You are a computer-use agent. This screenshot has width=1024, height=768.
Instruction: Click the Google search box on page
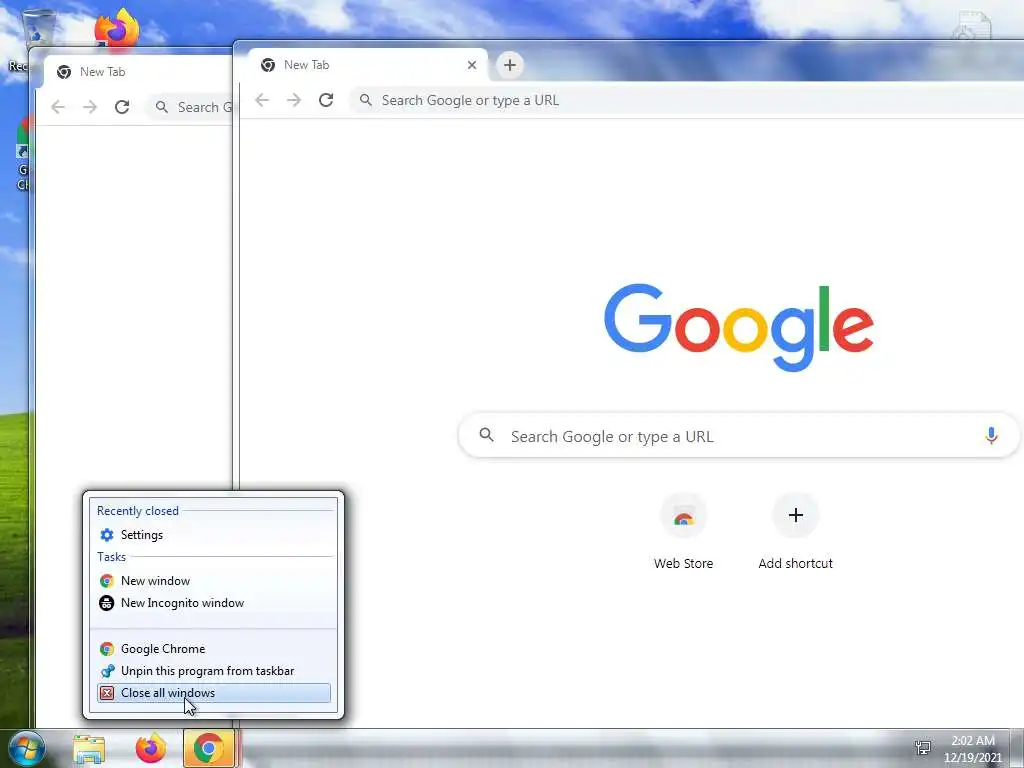739,436
